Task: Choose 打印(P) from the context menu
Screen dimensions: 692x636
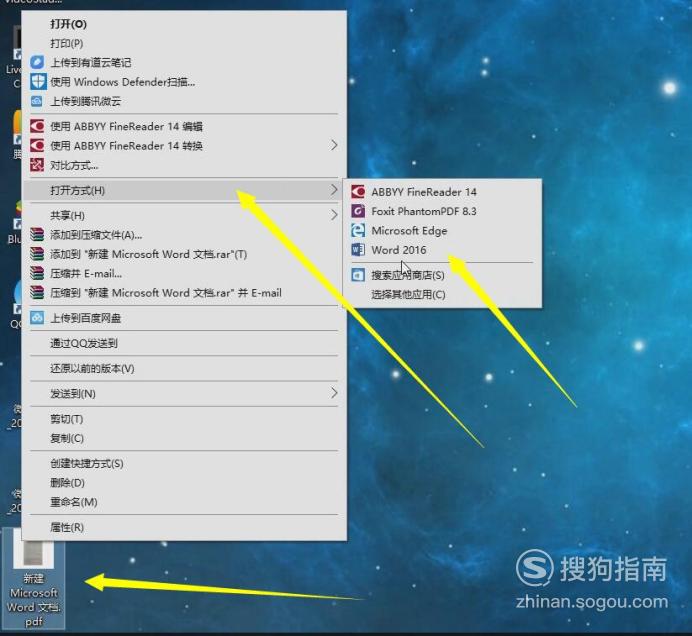Action: 184,43
